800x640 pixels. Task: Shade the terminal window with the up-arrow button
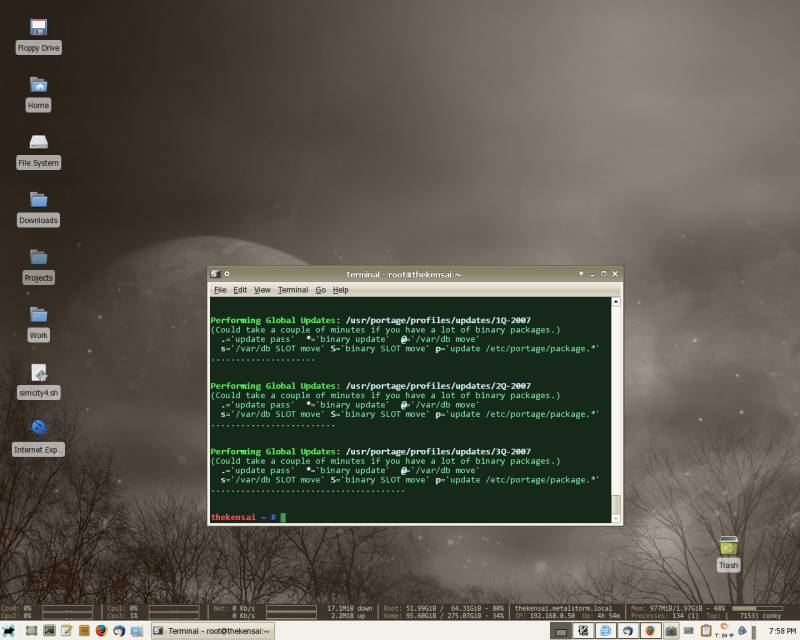[x=581, y=274]
